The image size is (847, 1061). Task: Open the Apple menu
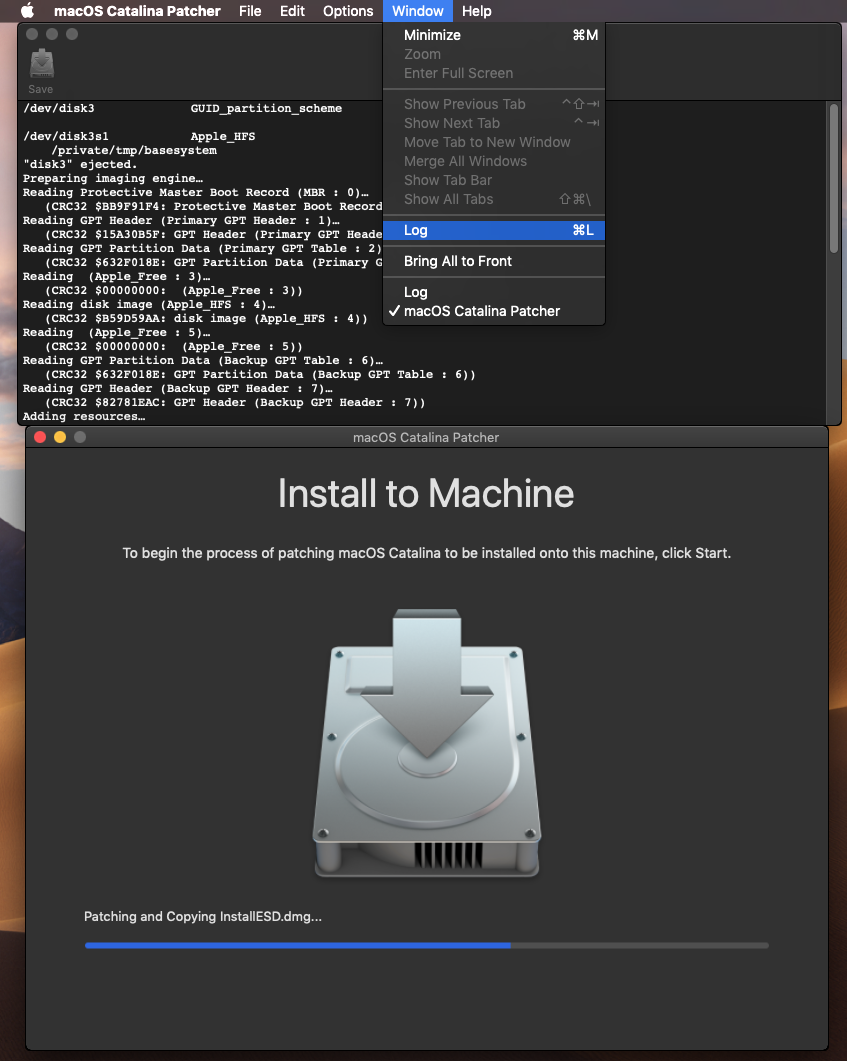(27, 11)
